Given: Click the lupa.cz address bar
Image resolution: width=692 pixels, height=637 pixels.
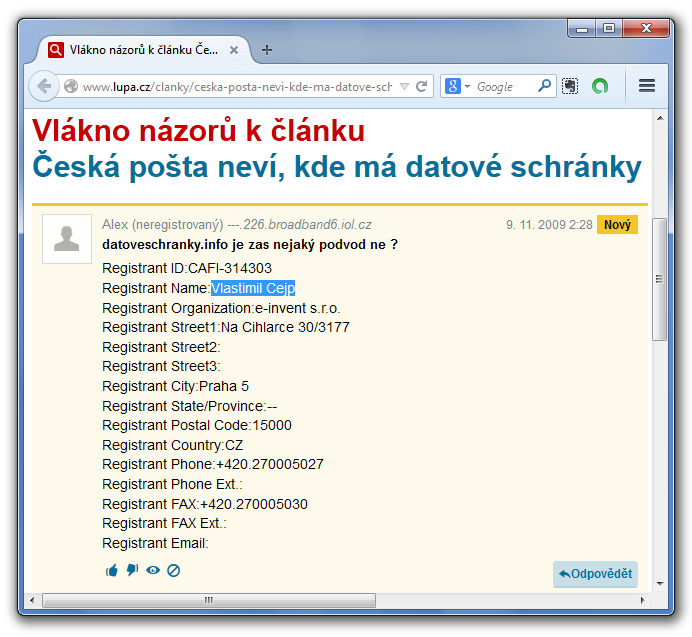Looking at the screenshot, I should [x=237, y=87].
